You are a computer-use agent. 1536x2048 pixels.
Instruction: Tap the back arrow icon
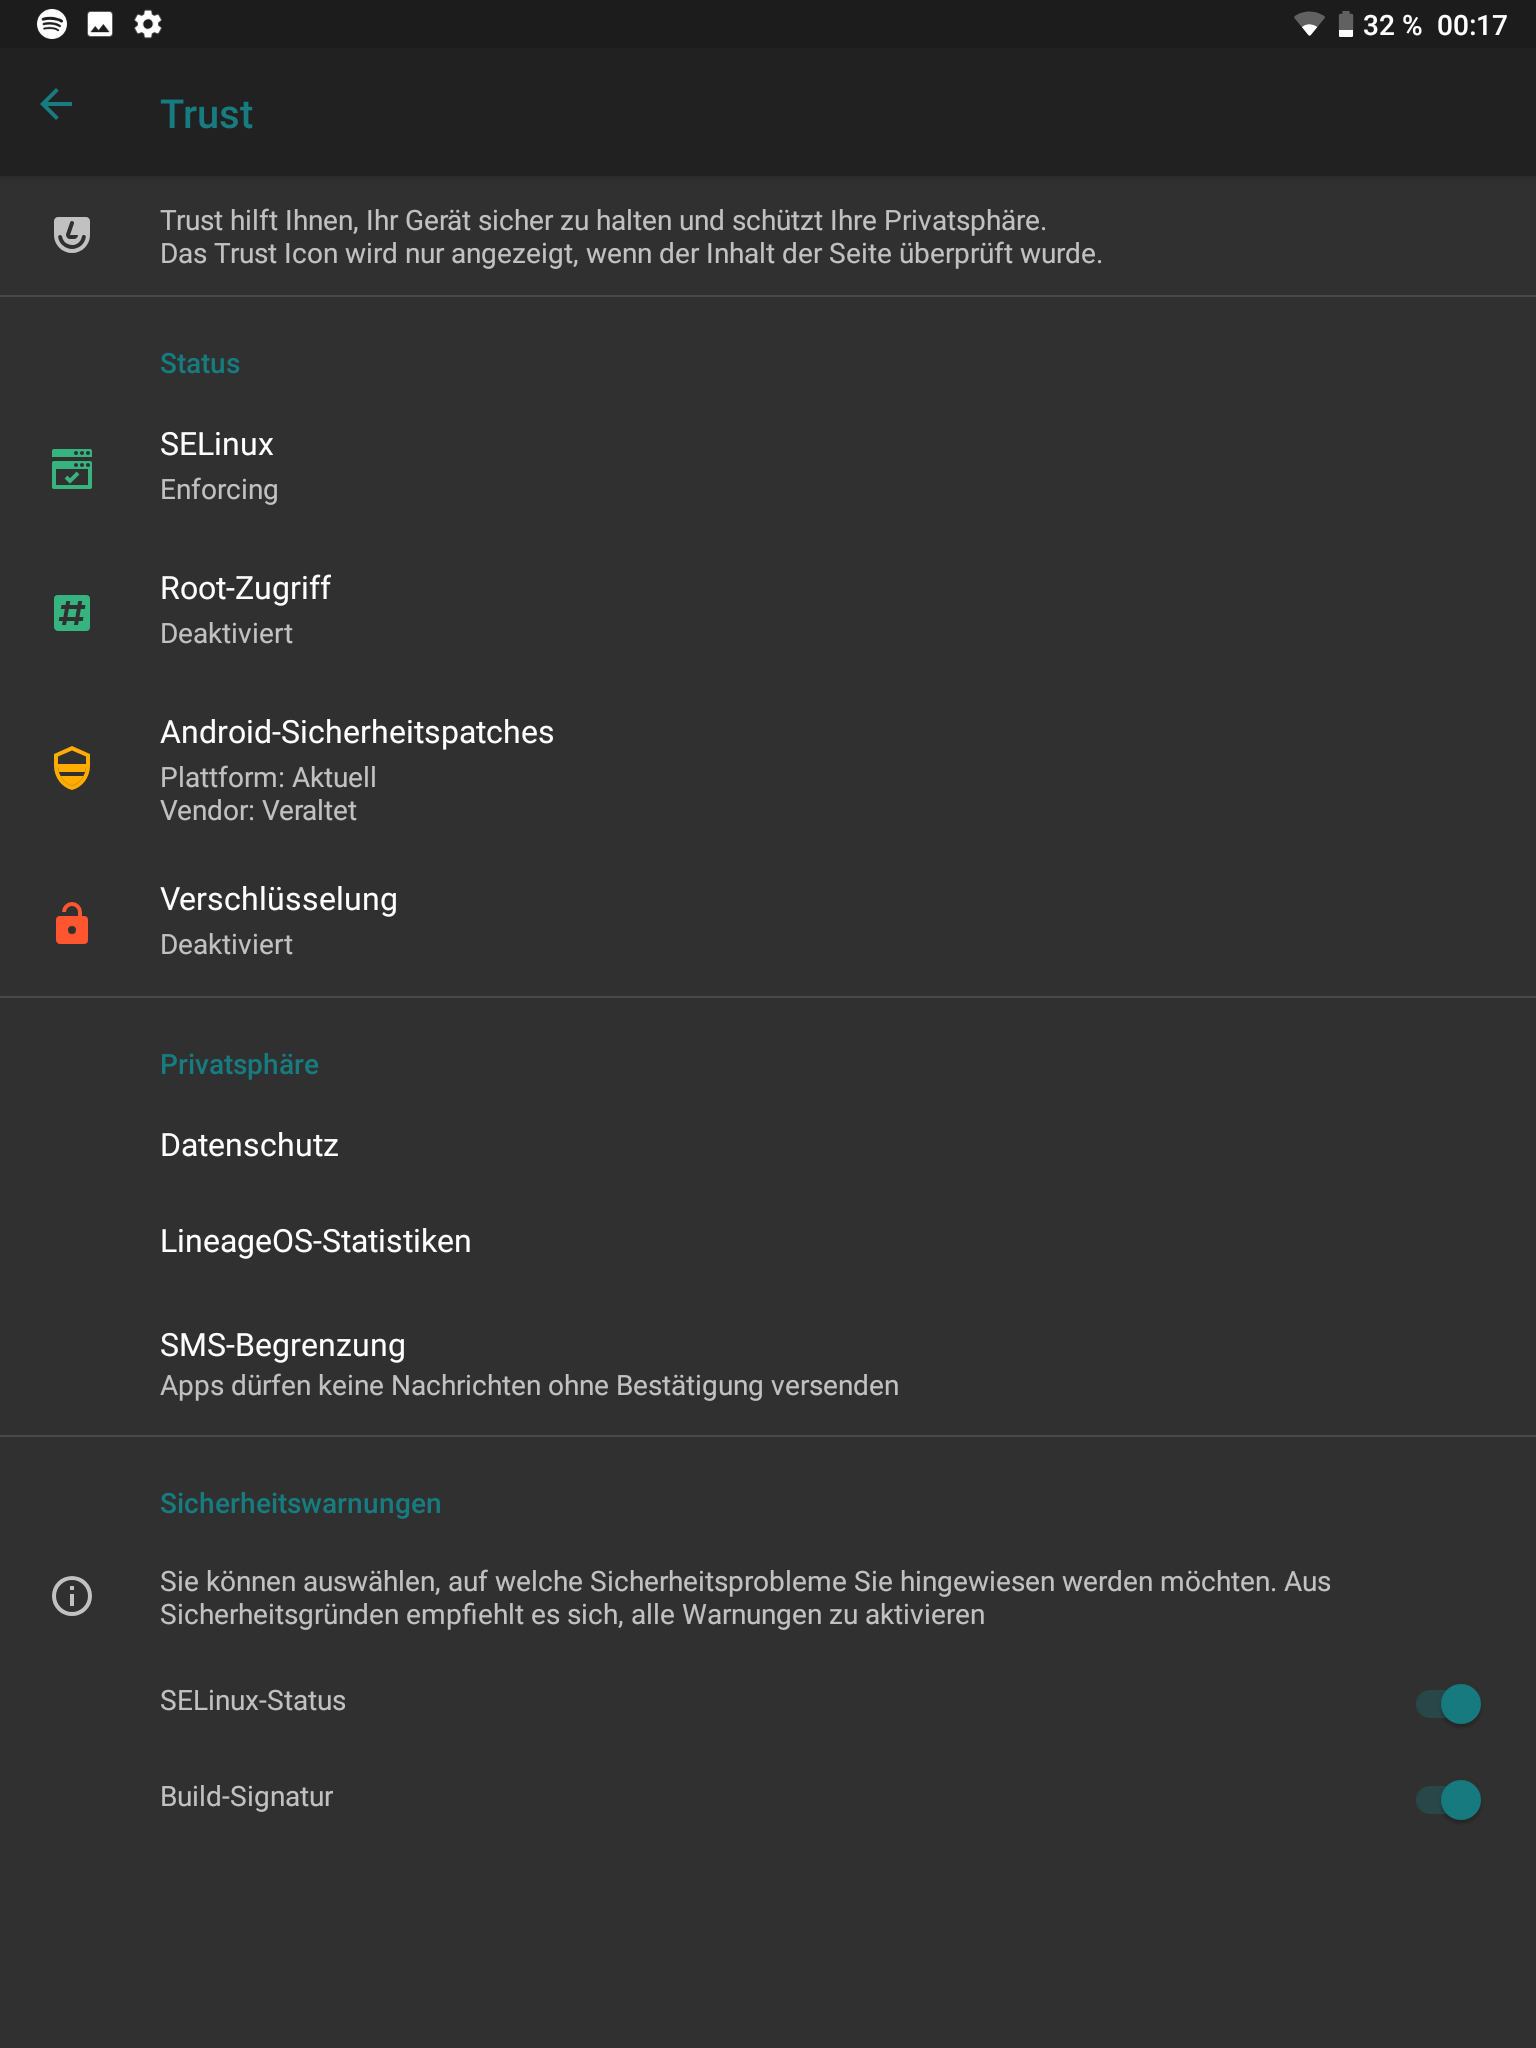coord(56,105)
